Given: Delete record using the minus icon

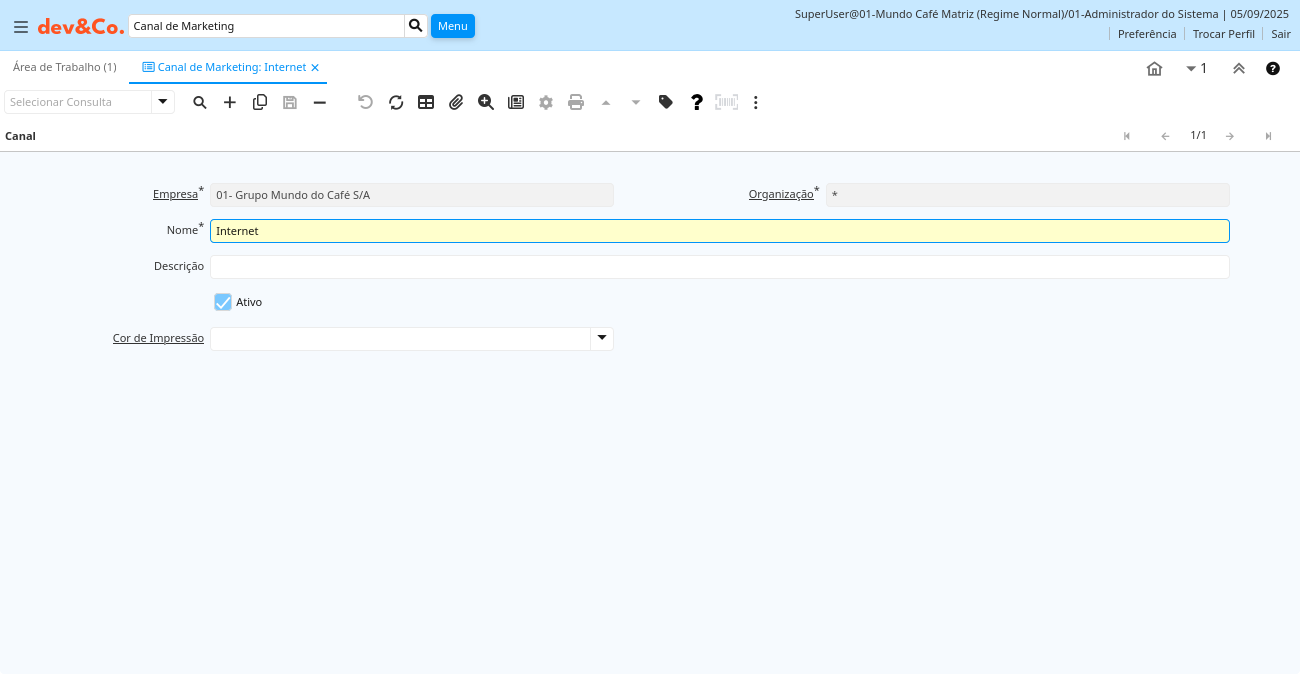Looking at the screenshot, I should 320,102.
